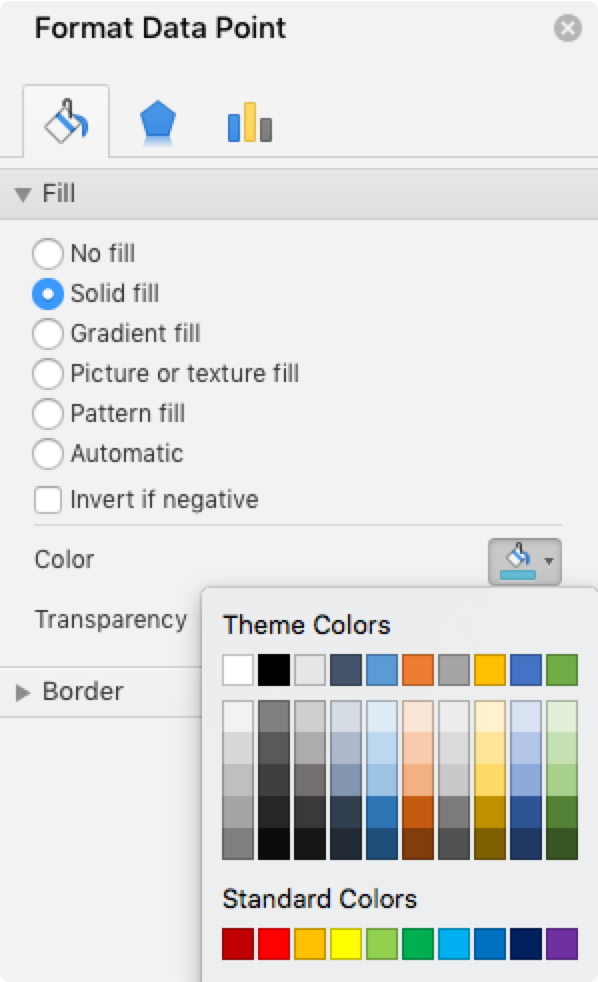
Task: Open the Series Options bar chart tab
Action: (249, 122)
